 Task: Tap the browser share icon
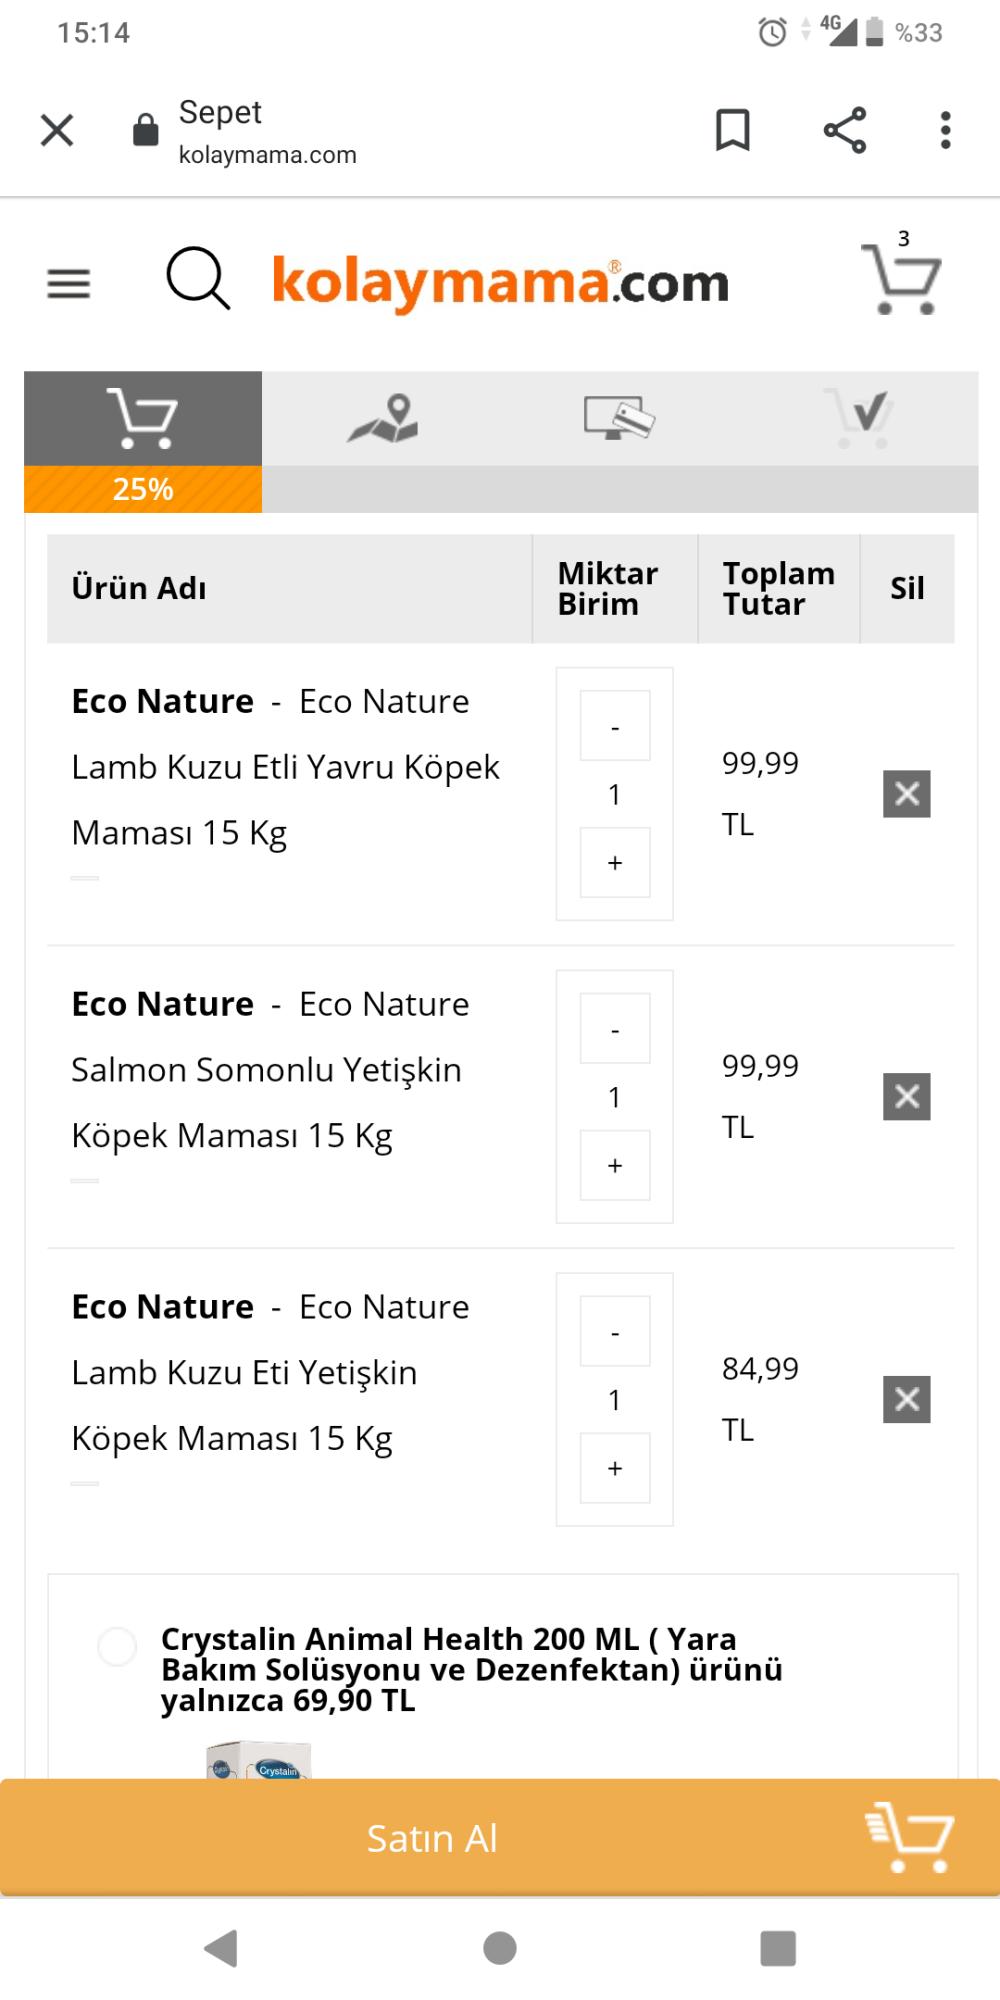[845, 130]
